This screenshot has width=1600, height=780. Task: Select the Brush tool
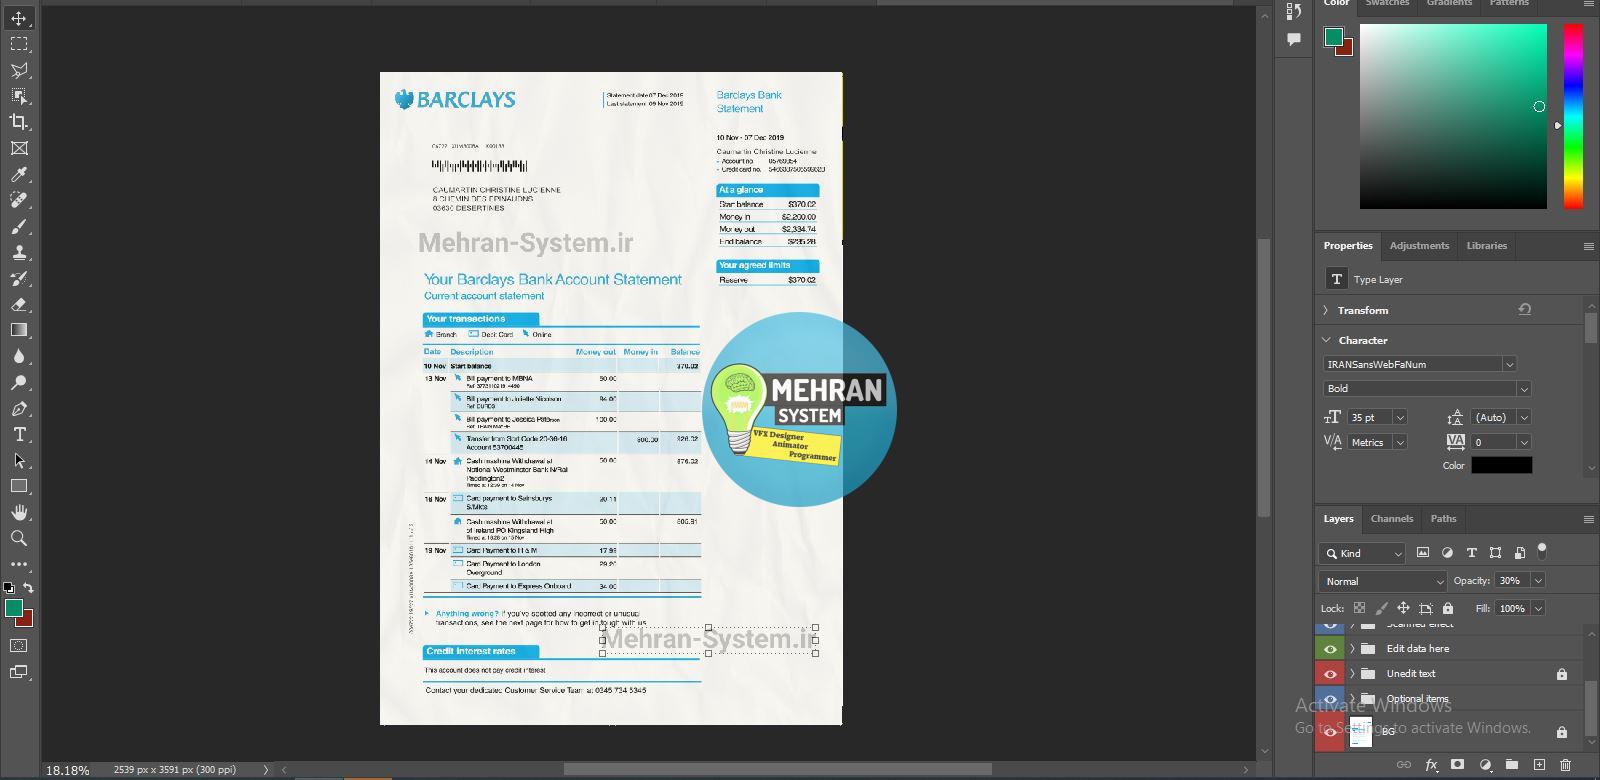(19, 226)
